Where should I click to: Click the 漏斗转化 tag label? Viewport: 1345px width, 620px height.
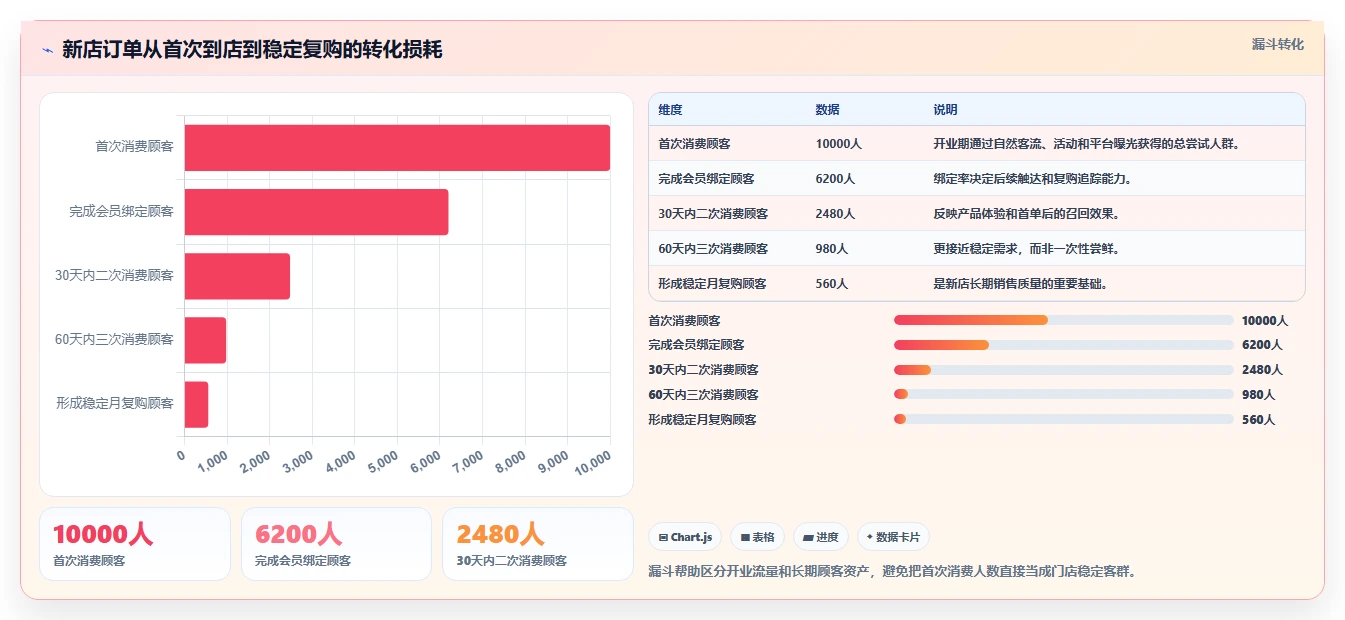point(1277,44)
